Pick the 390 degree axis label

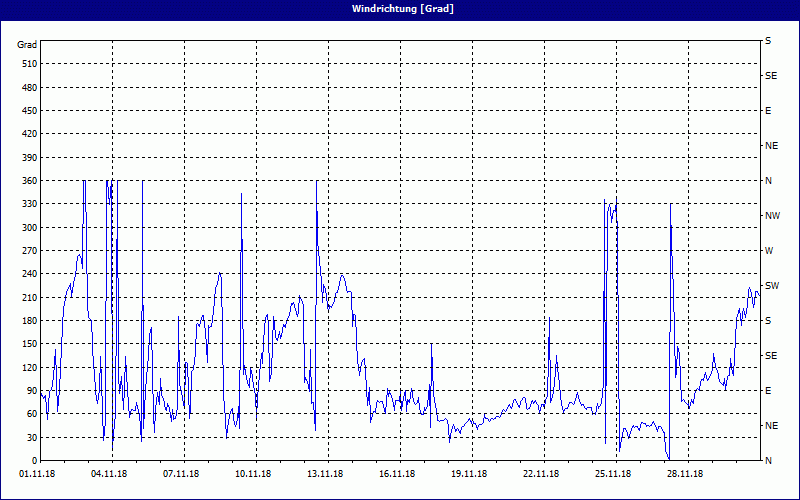pos(31,158)
